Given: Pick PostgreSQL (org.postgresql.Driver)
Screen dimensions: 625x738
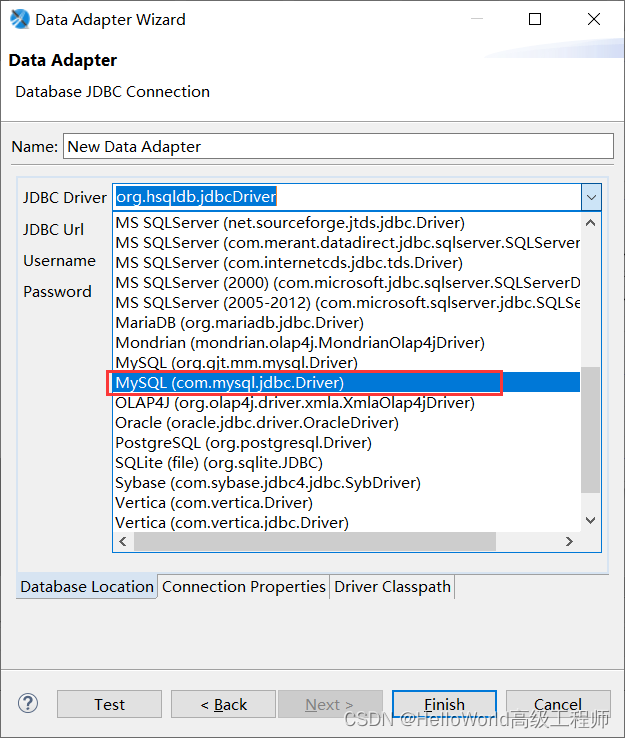Looking at the screenshot, I should click(346, 443).
